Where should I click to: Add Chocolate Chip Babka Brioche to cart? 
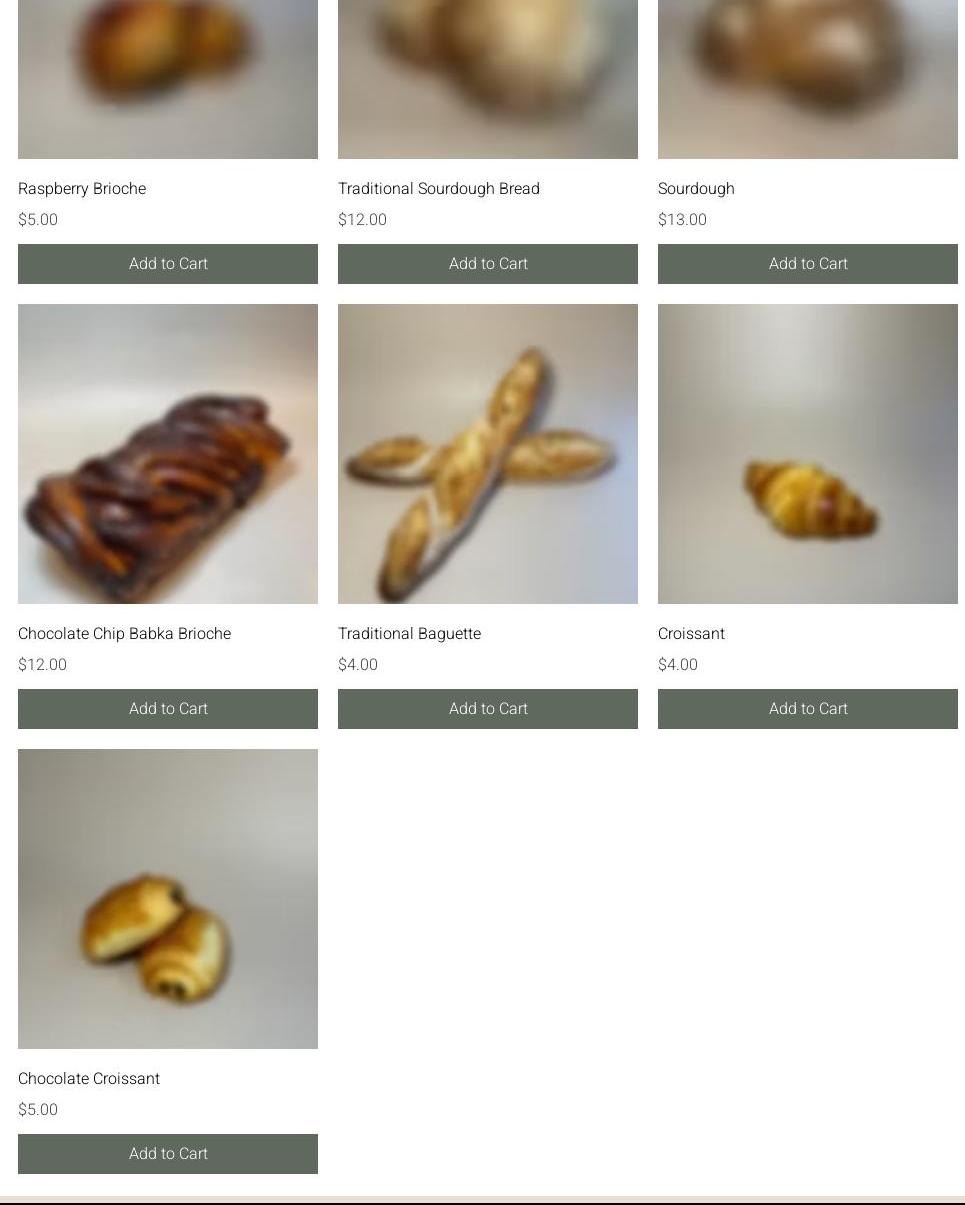pyautogui.click(x=168, y=709)
